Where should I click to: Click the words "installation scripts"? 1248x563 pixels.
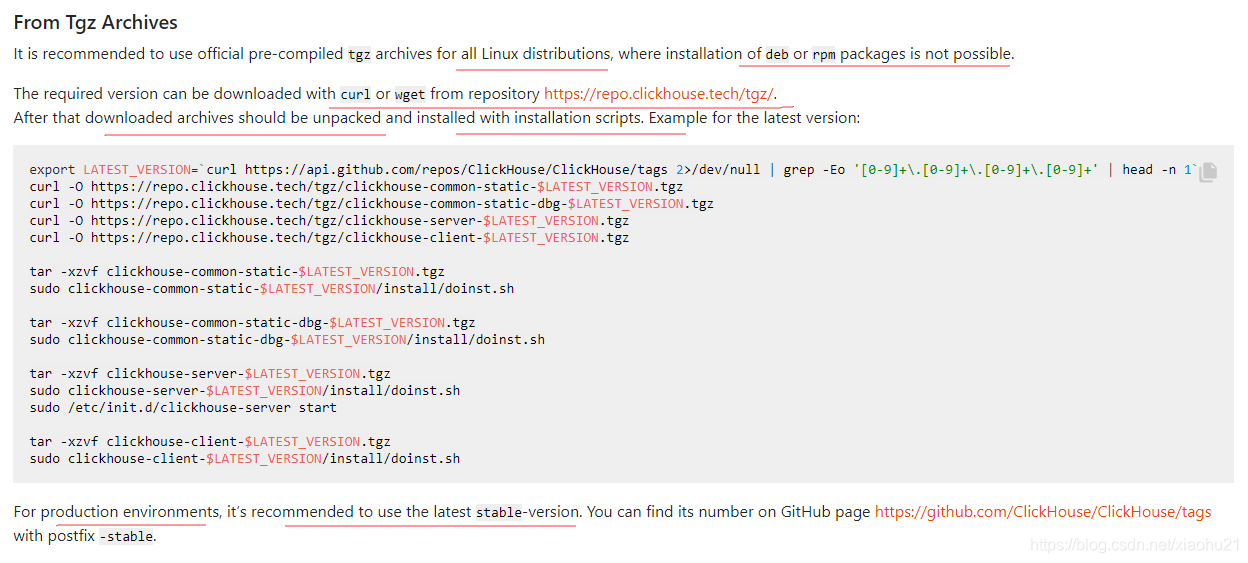pyautogui.click(x=579, y=118)
